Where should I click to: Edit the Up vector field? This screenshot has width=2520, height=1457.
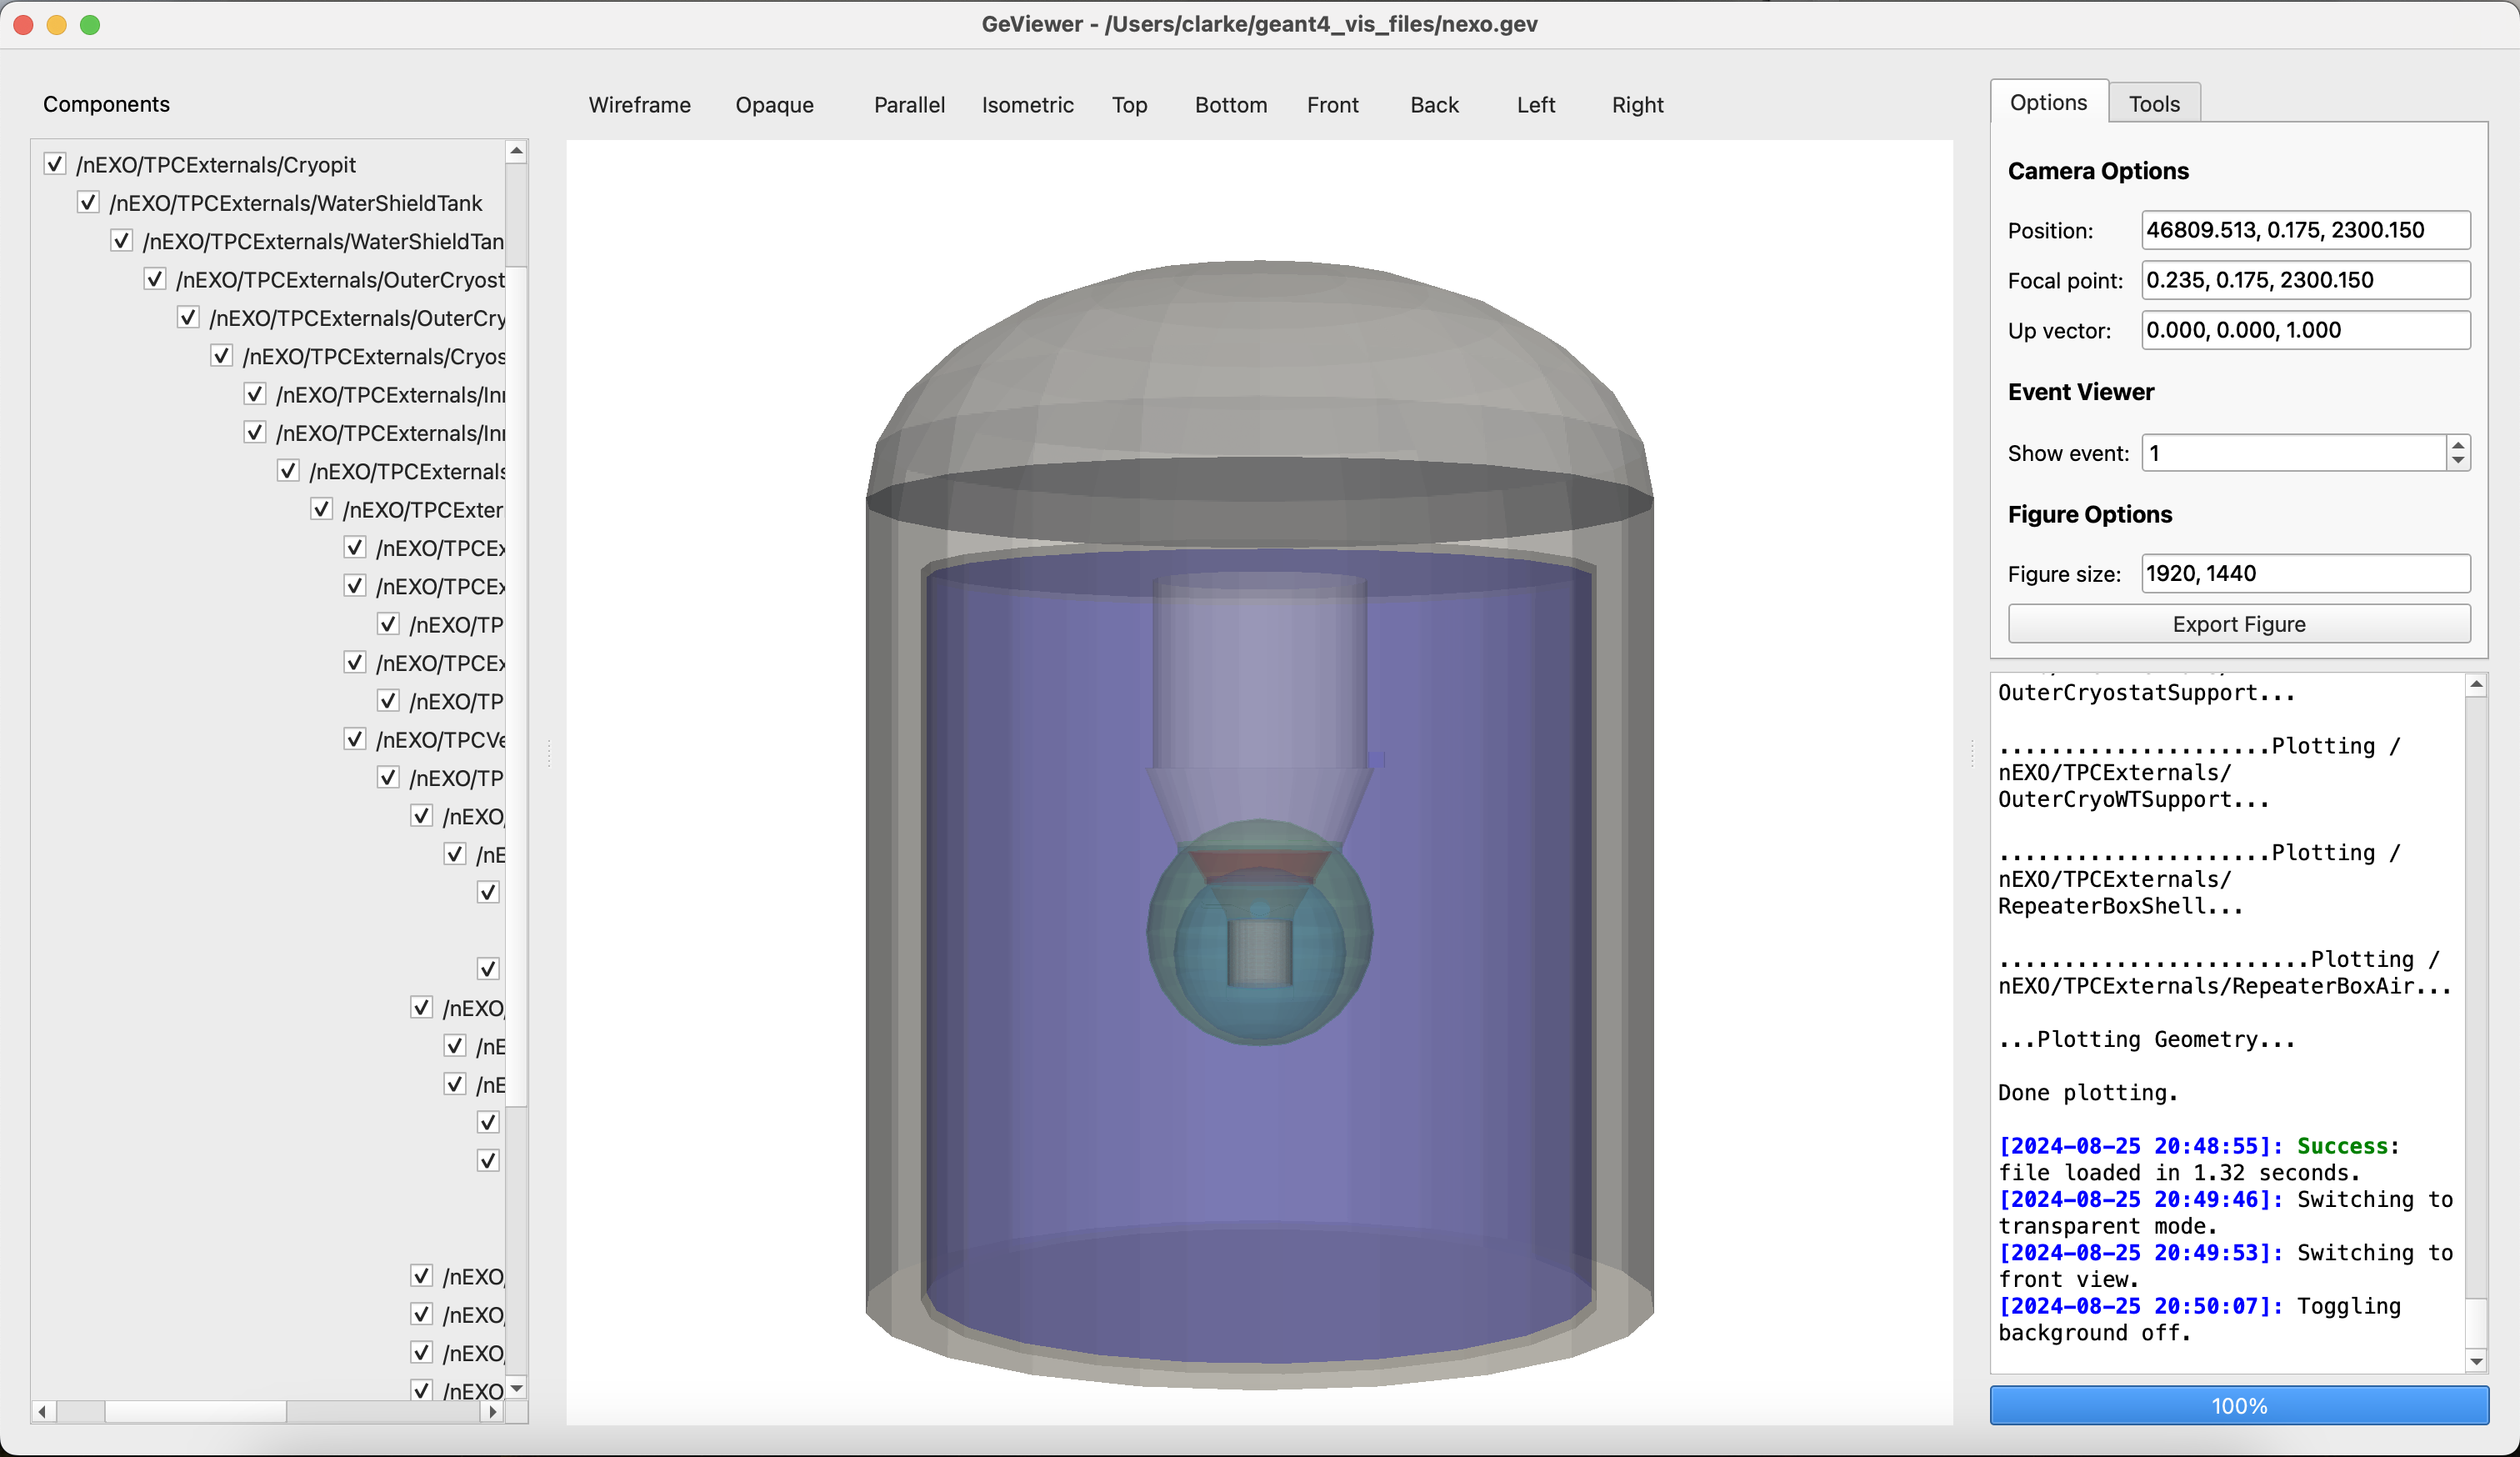2305,330
